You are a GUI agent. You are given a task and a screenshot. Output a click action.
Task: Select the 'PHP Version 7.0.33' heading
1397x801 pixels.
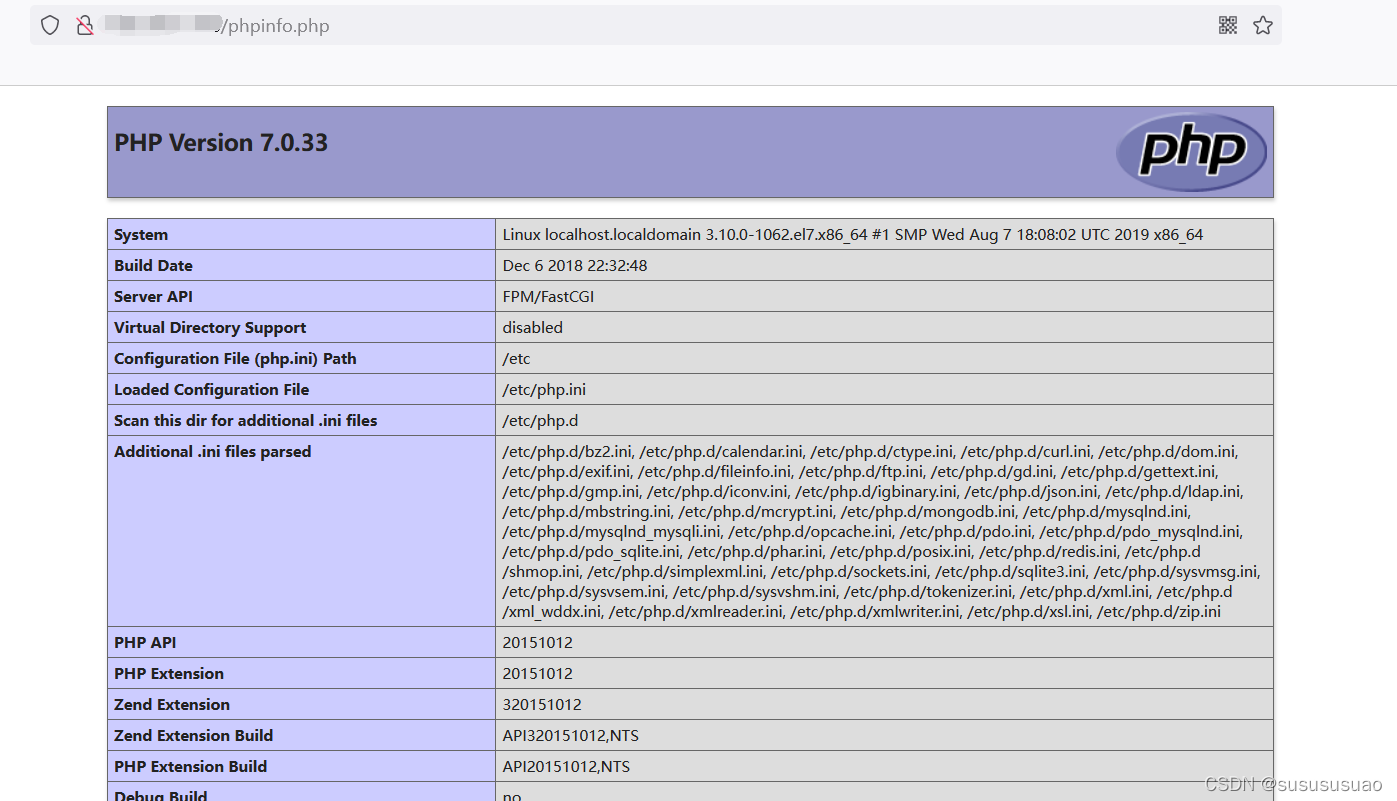coord(221,142)
